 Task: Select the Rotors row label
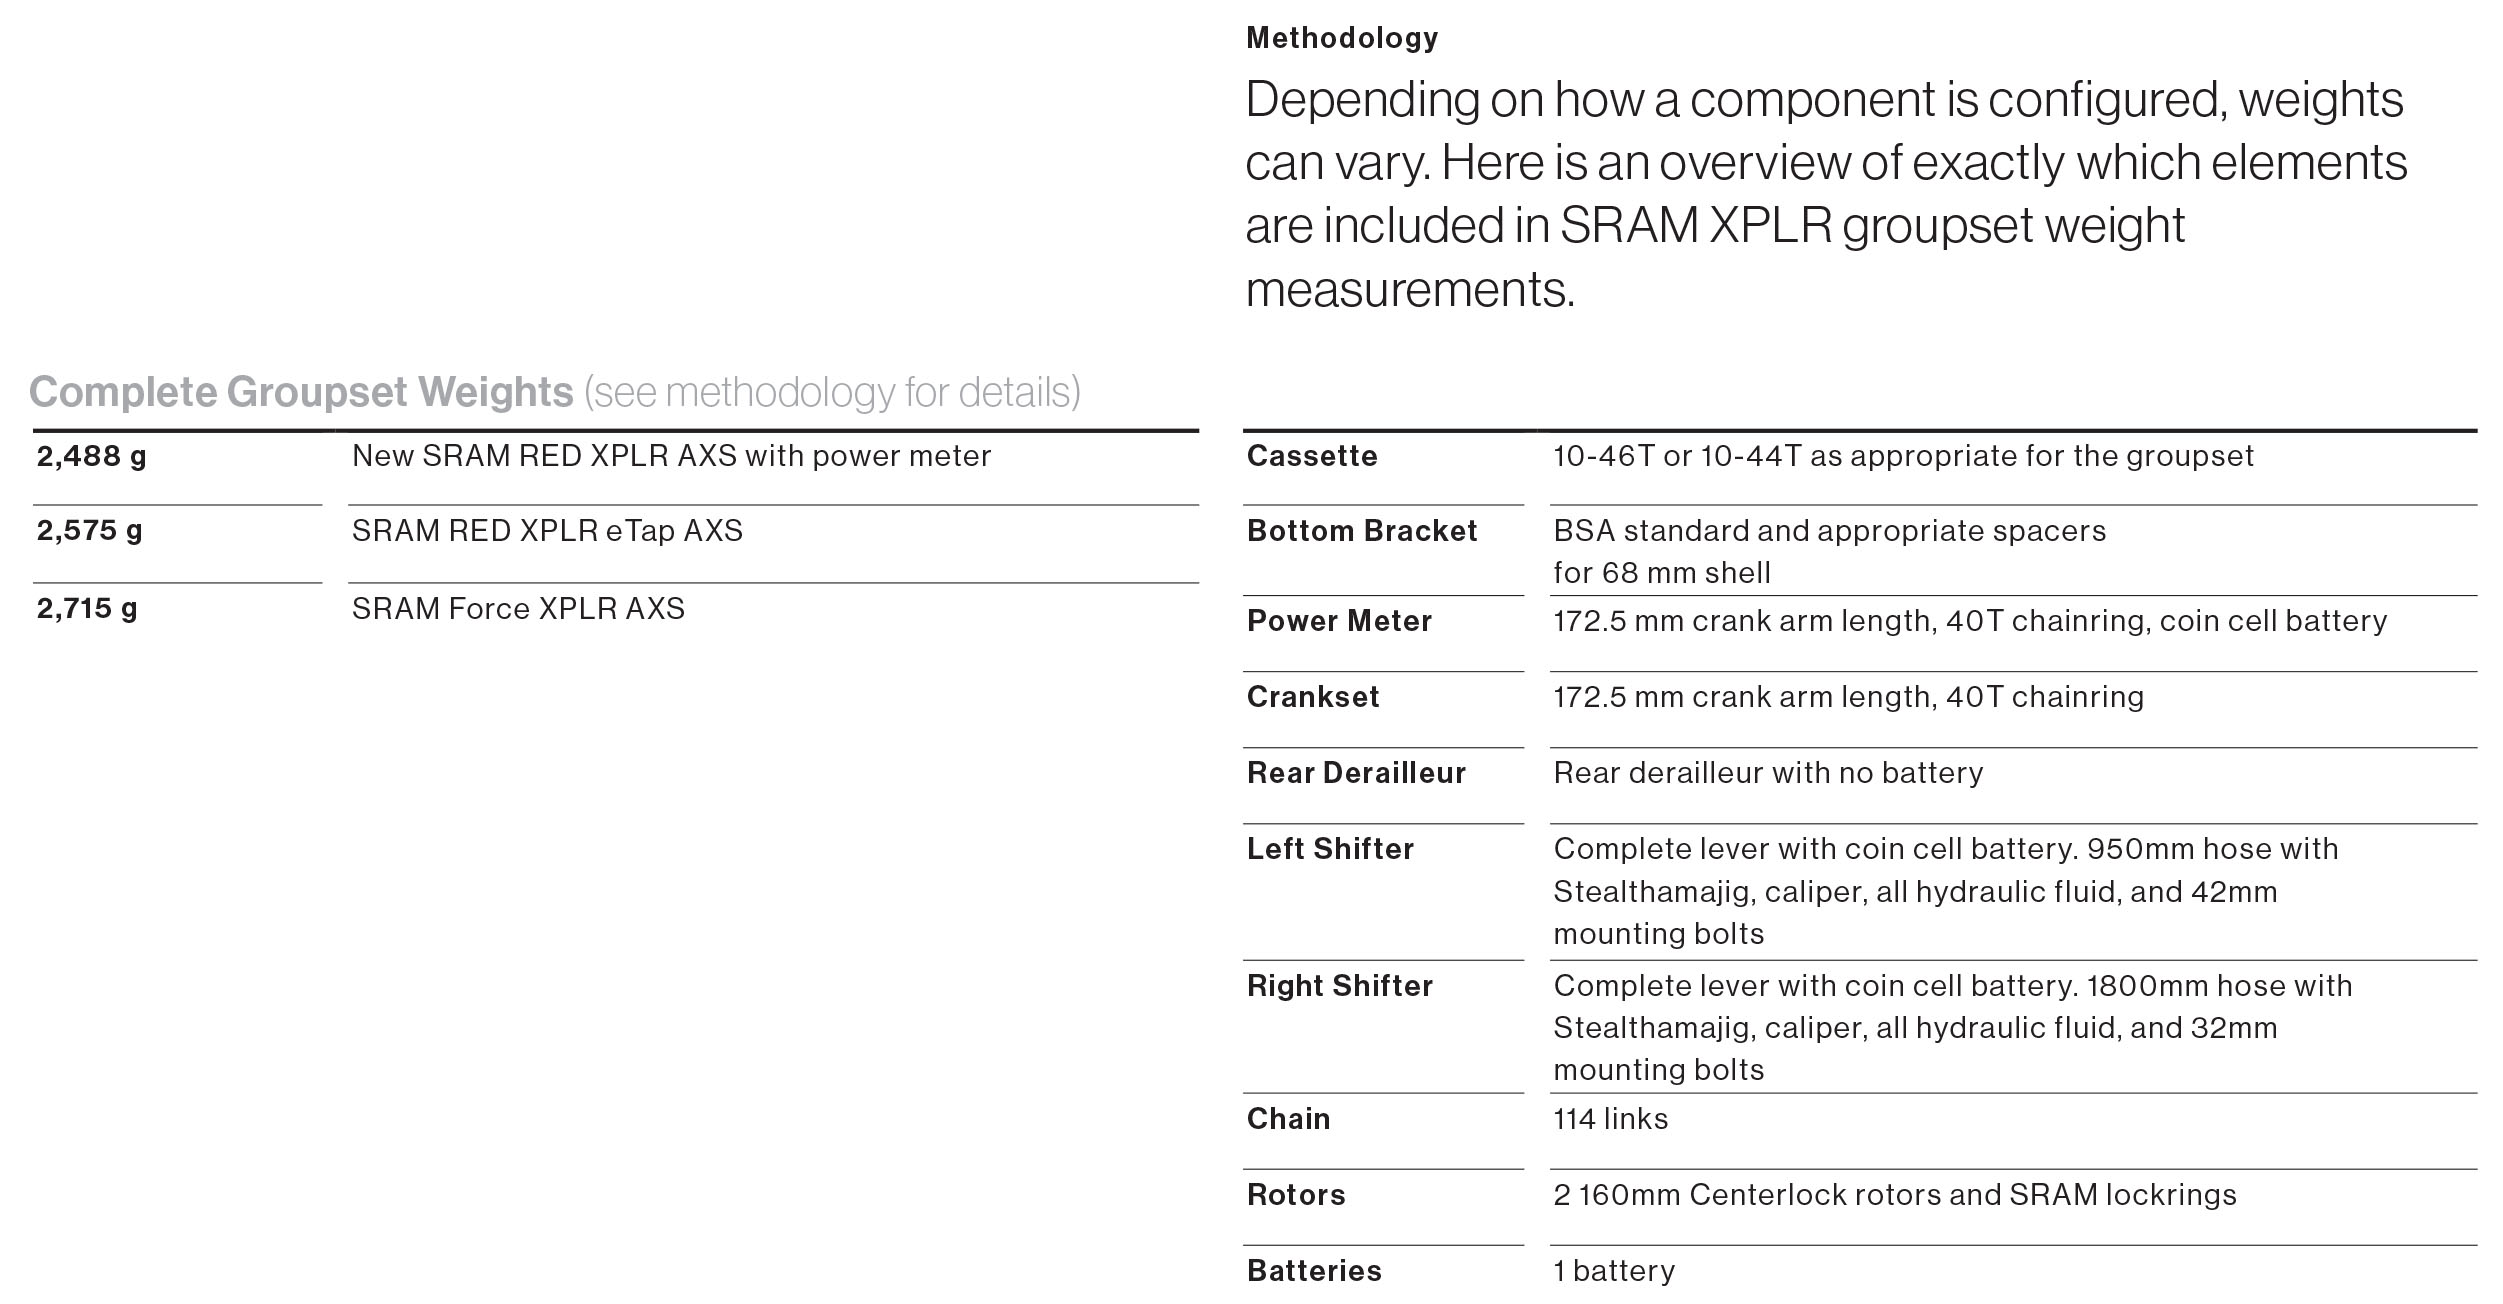[1296, 1195]
